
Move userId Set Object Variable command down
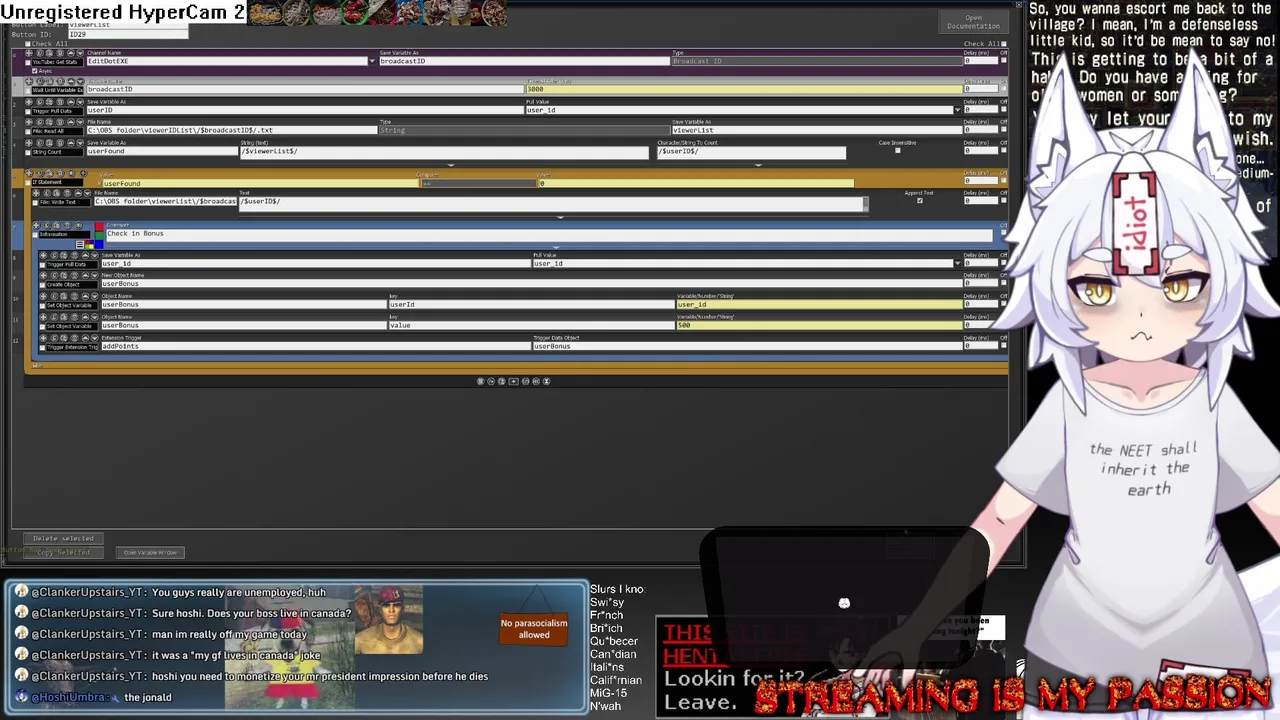95,296
